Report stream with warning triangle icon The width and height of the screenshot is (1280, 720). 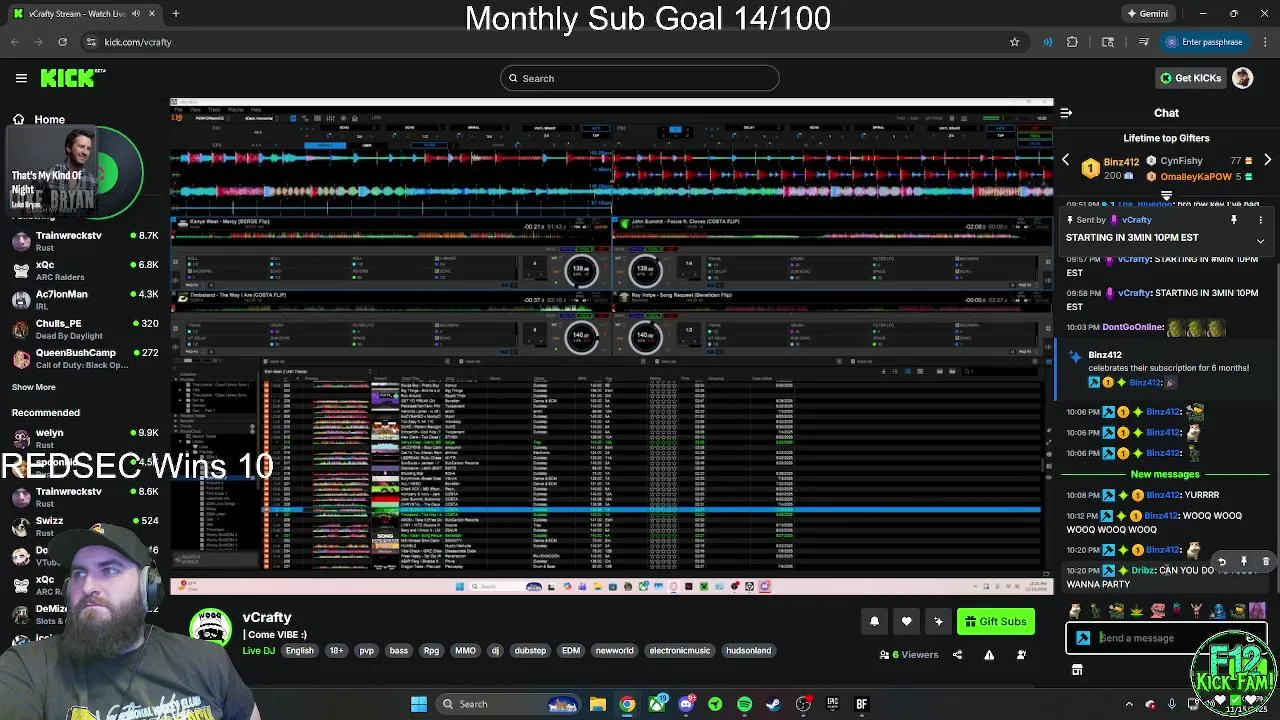989,655
